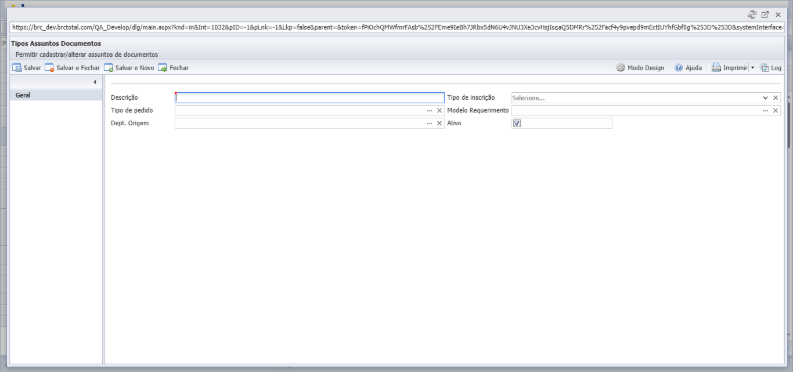Expand the Imprimir dropdown arrow

pyautogui.click(x=752, y=68)
